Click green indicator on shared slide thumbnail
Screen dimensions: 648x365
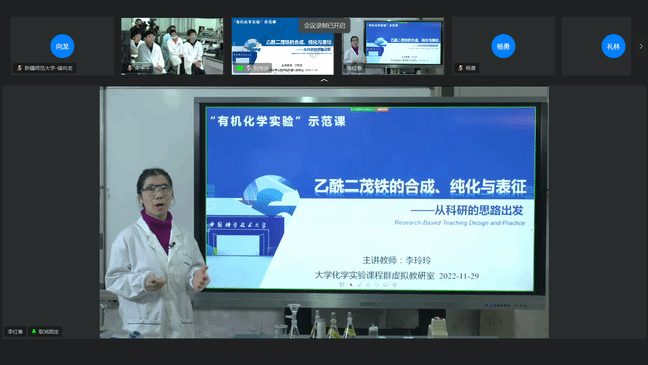[x=240, y=68]
